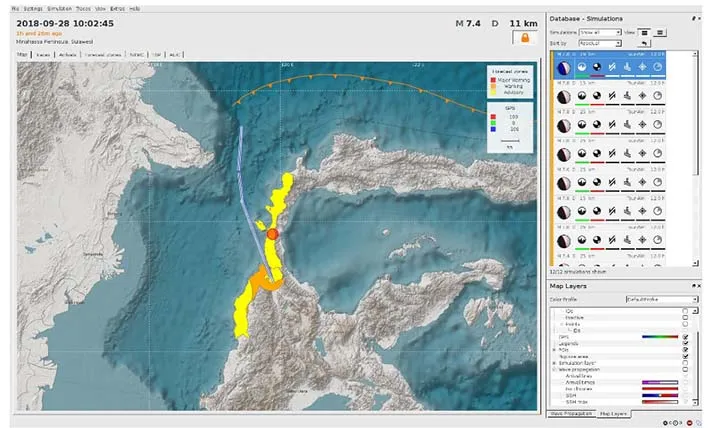Click quartered ball icon in highlighted simulation row
The width and height of the screenshot is (715, 428).
tap(596, 67)
